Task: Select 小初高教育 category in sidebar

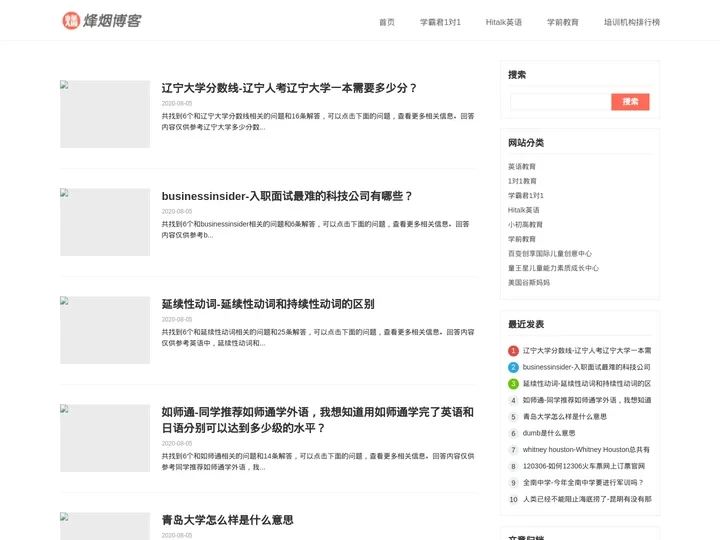Action: pyautogui.click(x=525, y=225)
